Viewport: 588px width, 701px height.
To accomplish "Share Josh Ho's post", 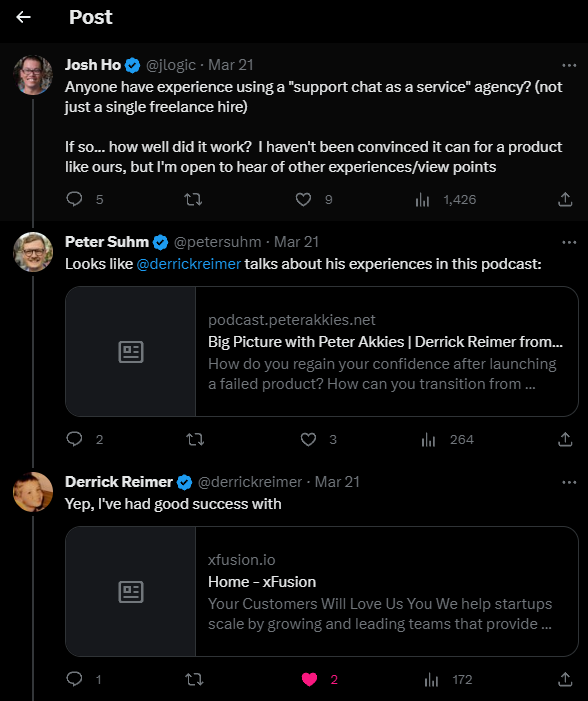I will [565, 199].
